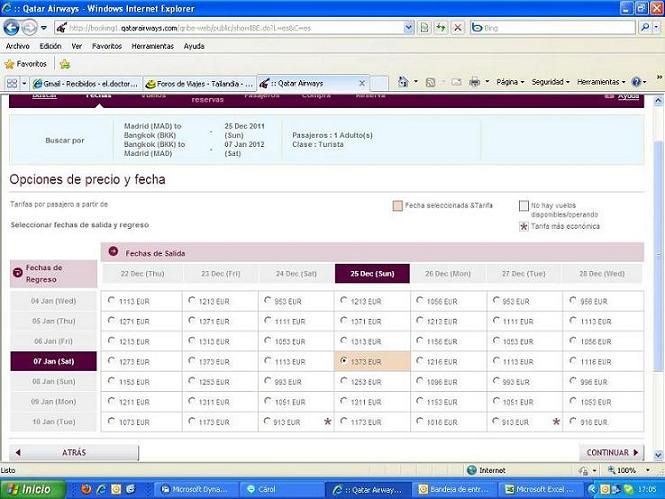Viewport: 665px width, 499px height.
Task: Click the ATRÁS back button
Action: point(74,452)
